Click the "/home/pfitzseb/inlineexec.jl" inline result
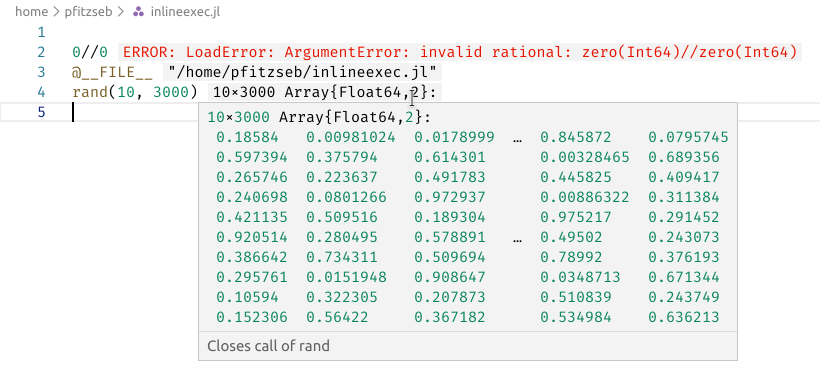The height and width of the screenshot is (367, 820). 302,72
